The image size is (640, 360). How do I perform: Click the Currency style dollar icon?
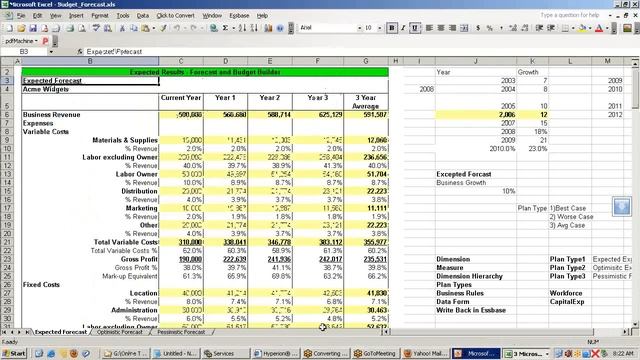(x=478, y=28)
